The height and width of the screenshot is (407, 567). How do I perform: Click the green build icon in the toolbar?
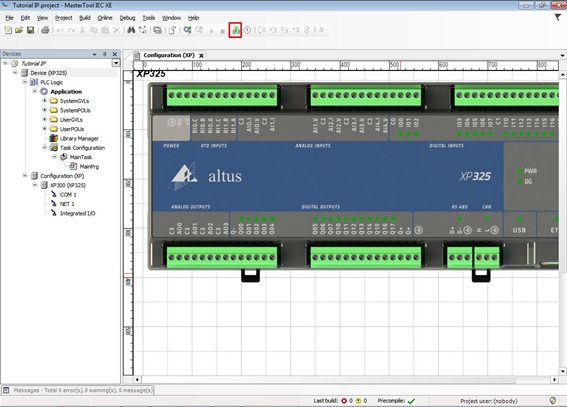coord(235,30)
